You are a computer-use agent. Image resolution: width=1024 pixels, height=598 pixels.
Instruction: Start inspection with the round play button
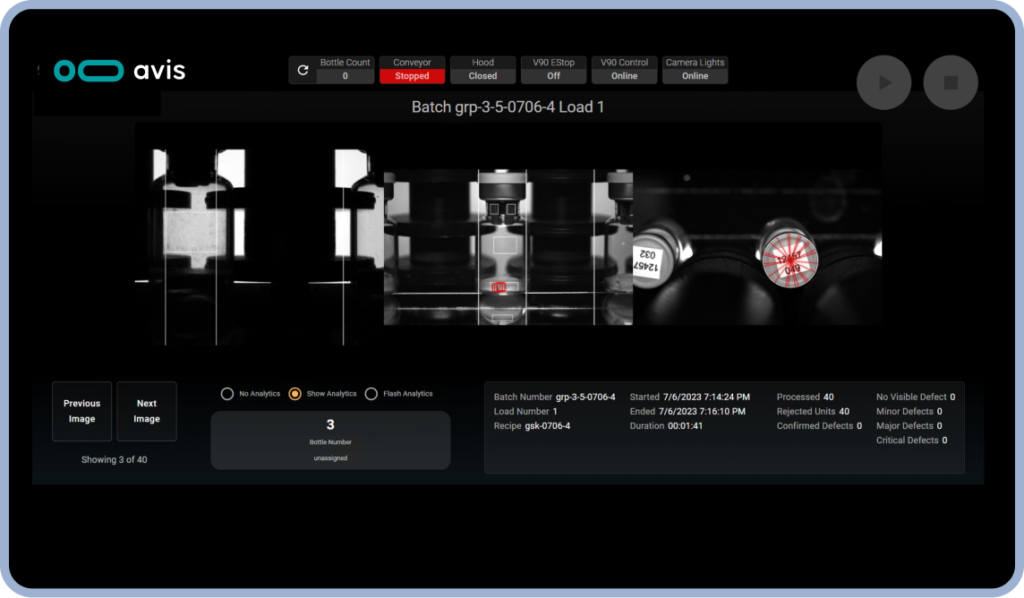point(883,83)
